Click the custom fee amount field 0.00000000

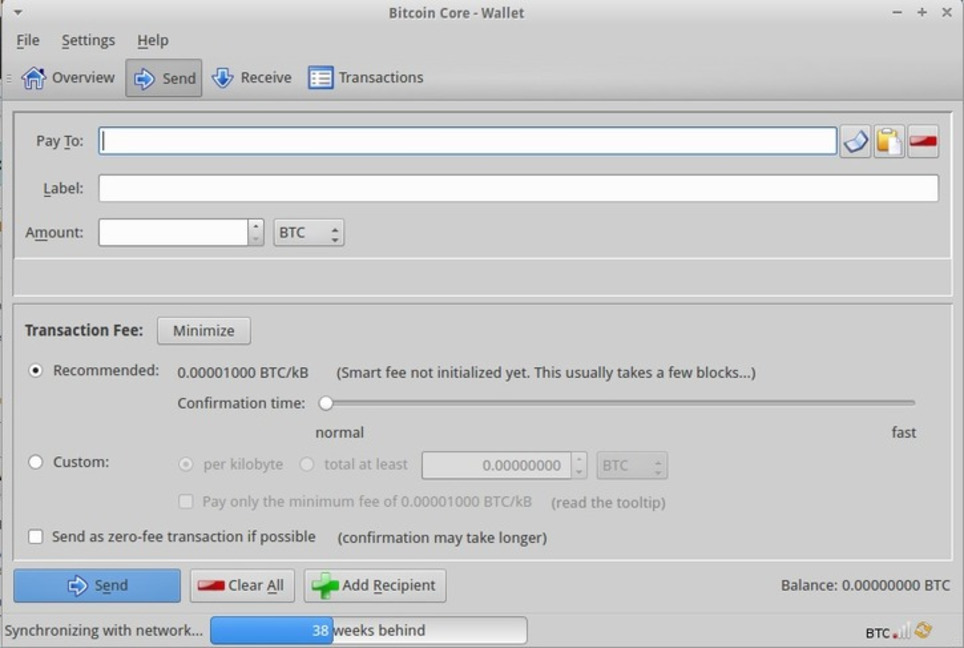pos(496,465)
